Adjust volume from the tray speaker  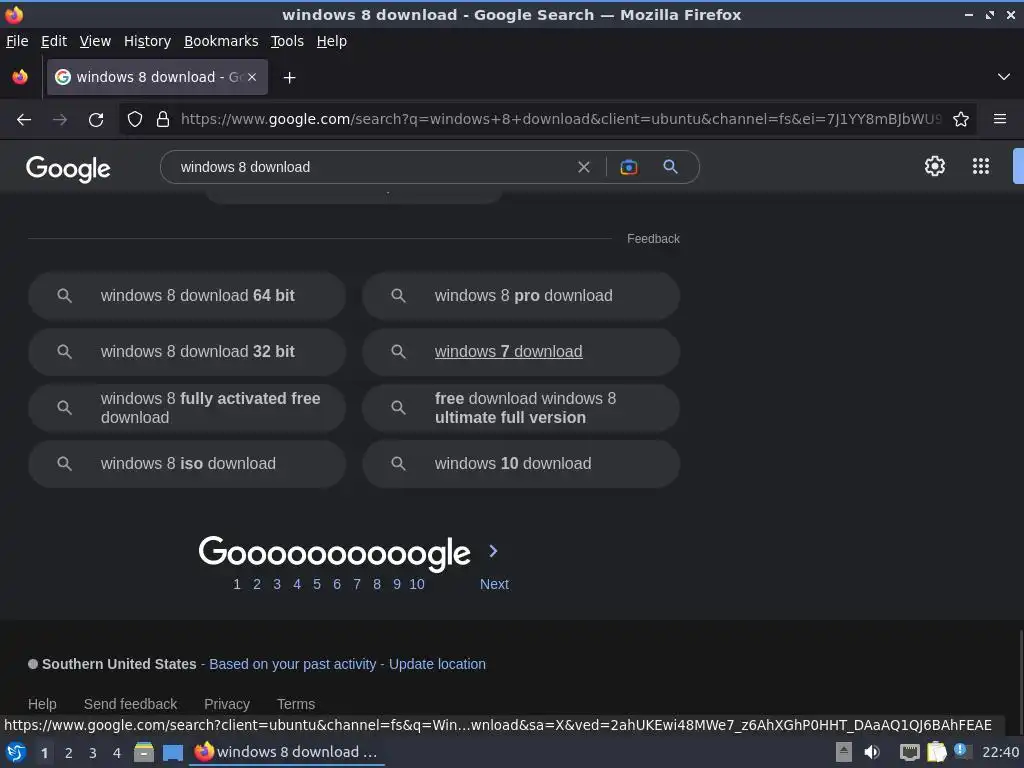click(x=872, y=752)
